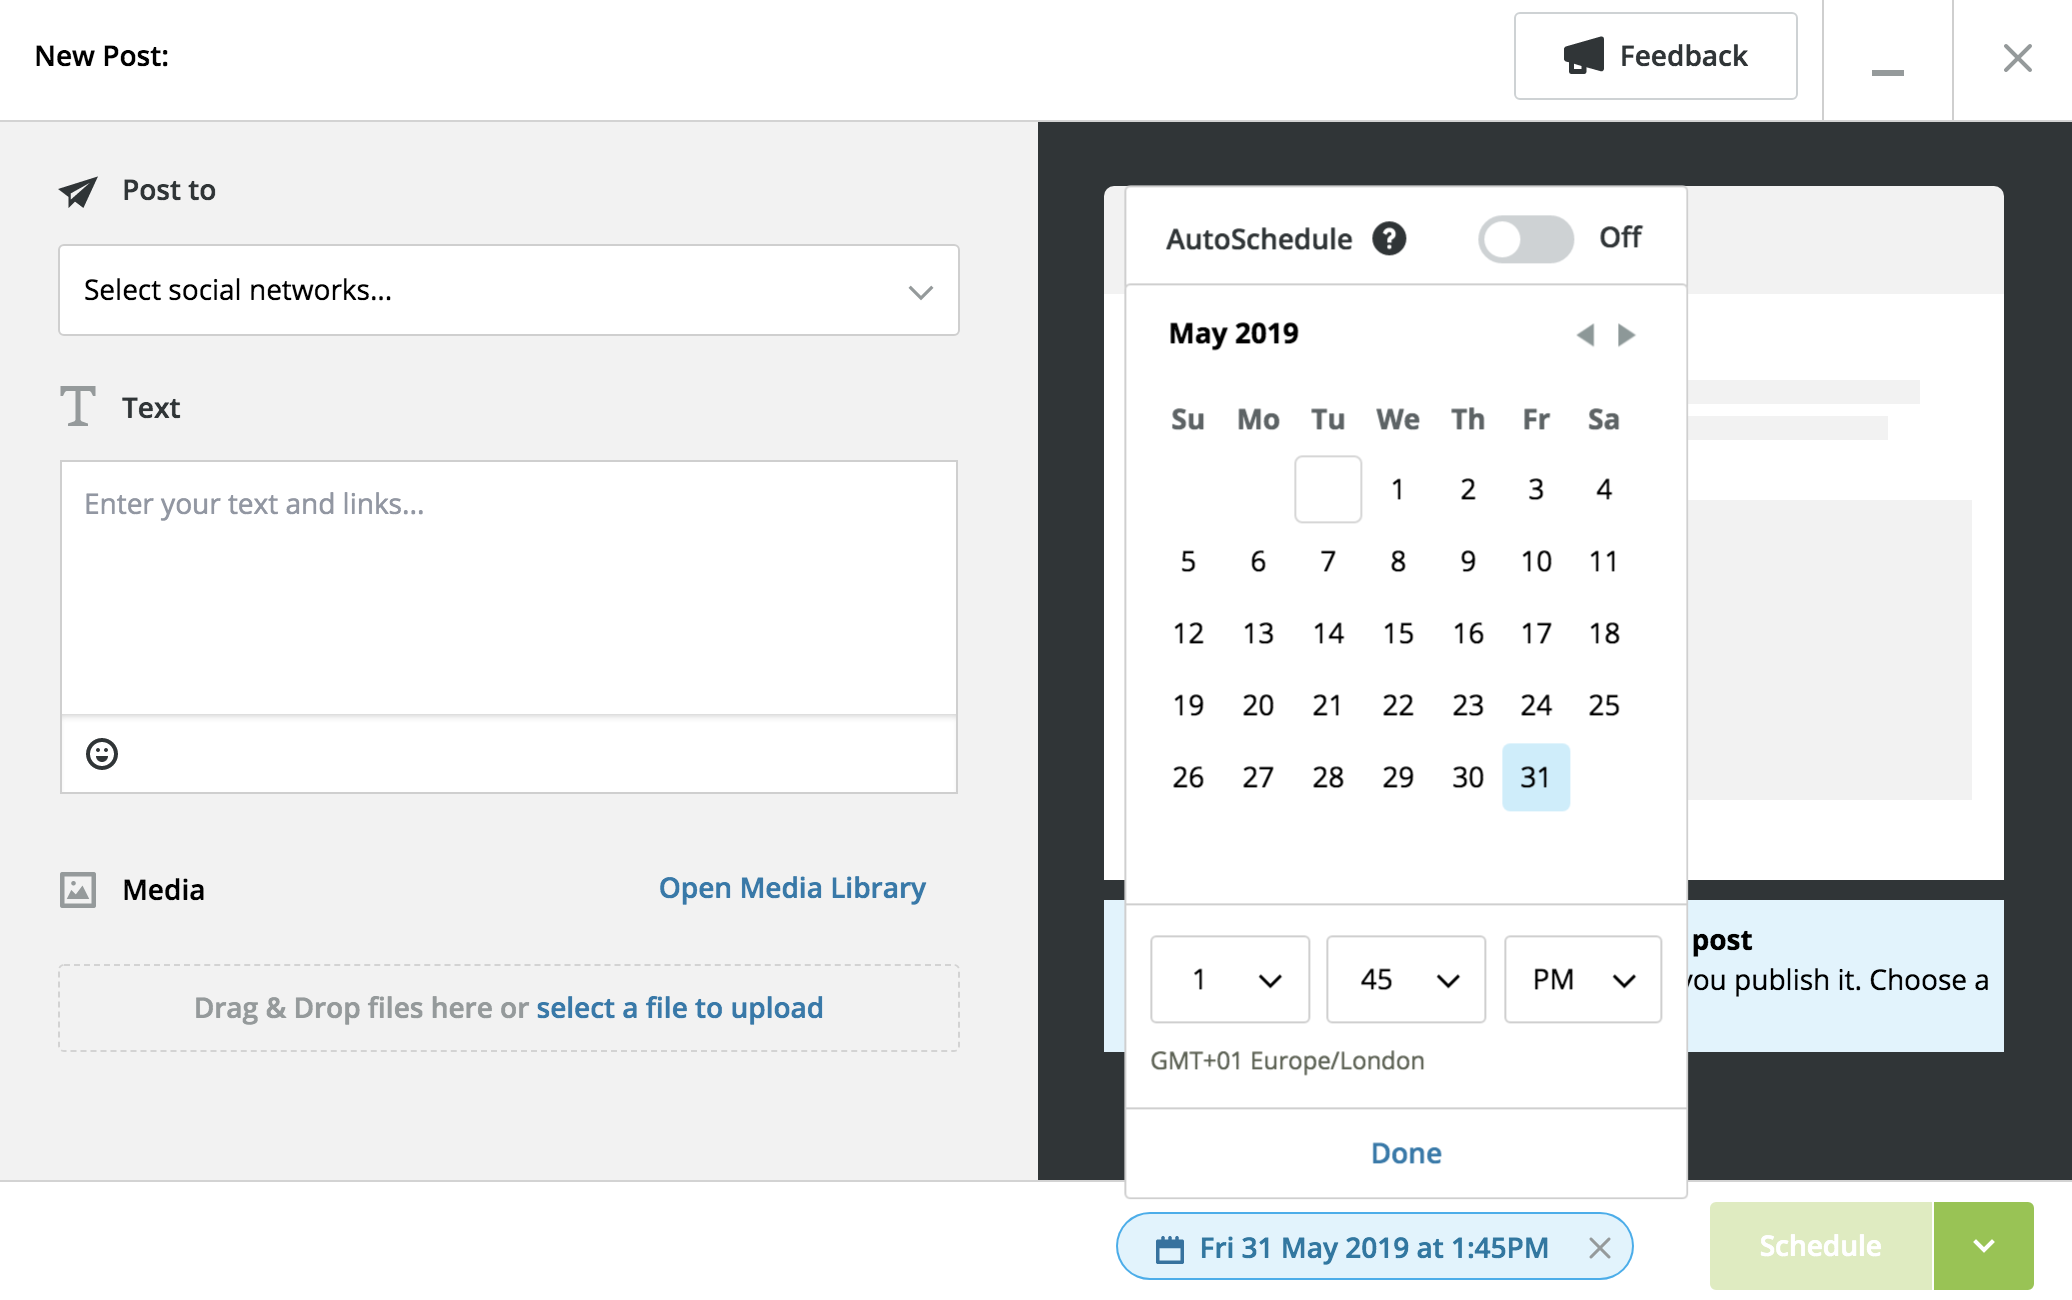Open the Select social networks dropdown
2072x1300 pixels.
(508, 290)
